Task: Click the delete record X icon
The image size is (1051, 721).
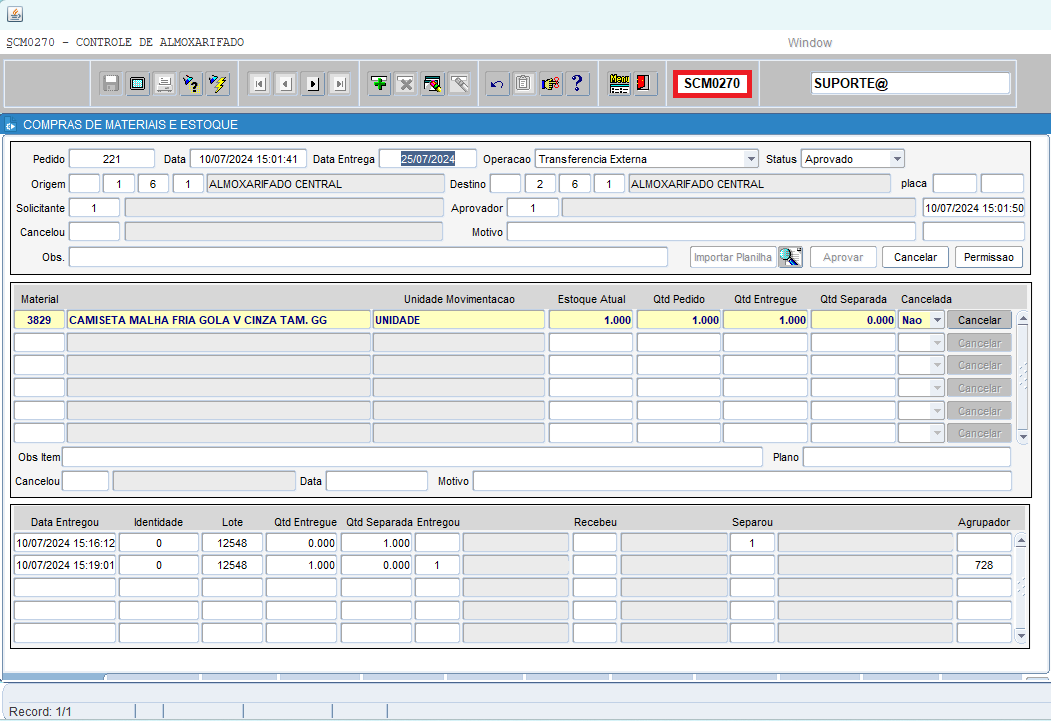Action: [x=406, y=84]
